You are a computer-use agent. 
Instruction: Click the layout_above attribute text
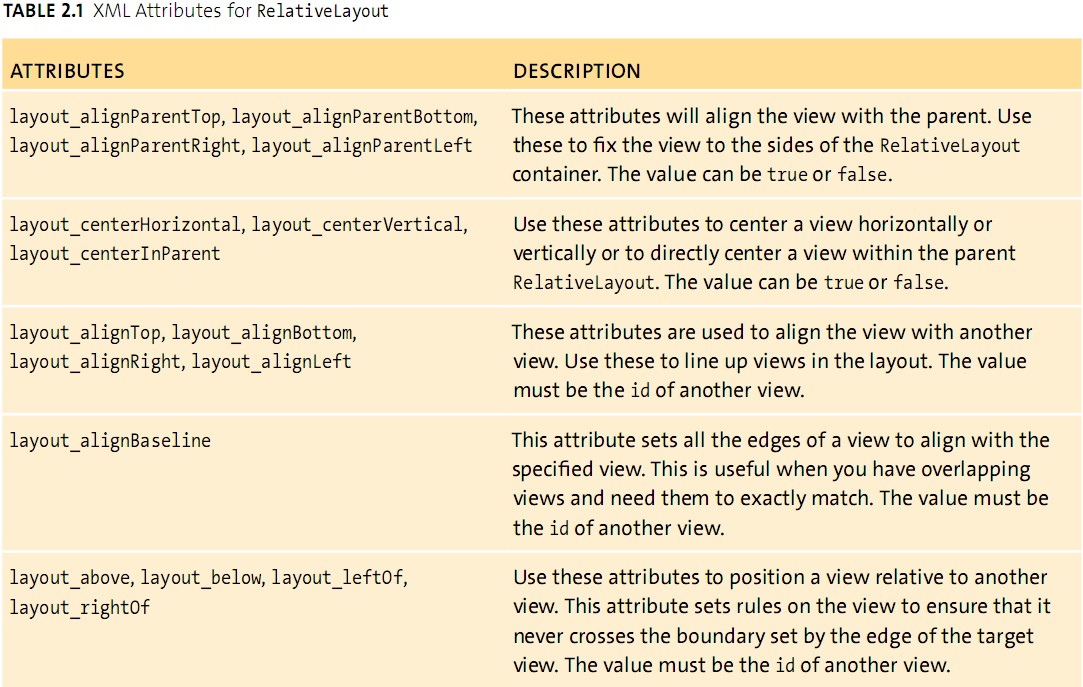click(70, 577)
